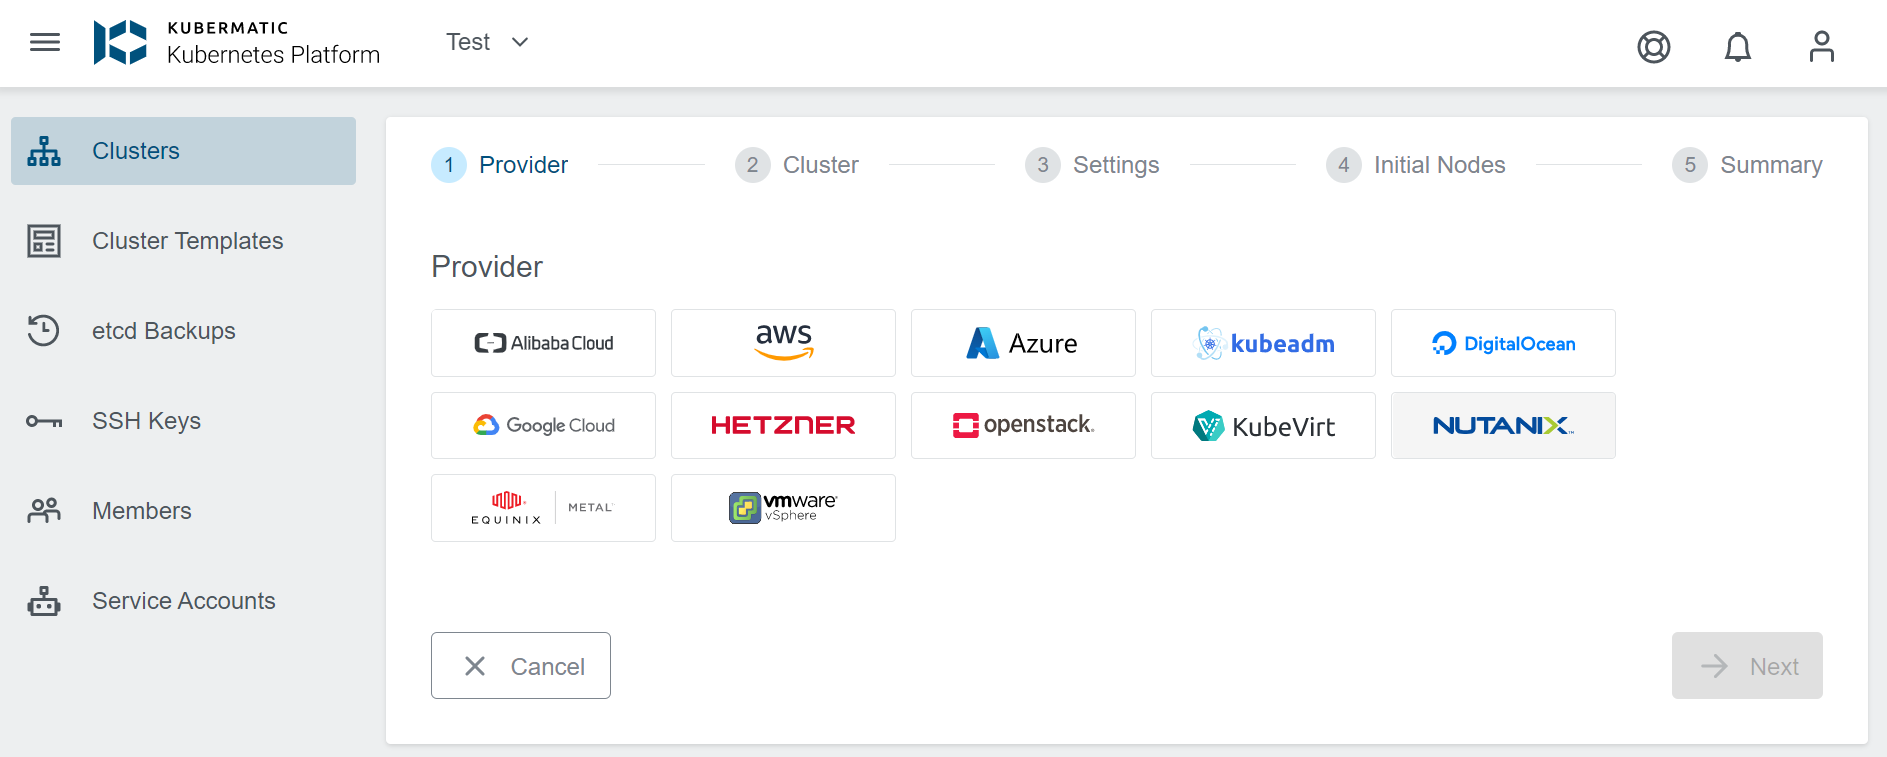Click the etcd Backups history icon
The width and height of the screenshot is (1887, 757).
[44, 331]
